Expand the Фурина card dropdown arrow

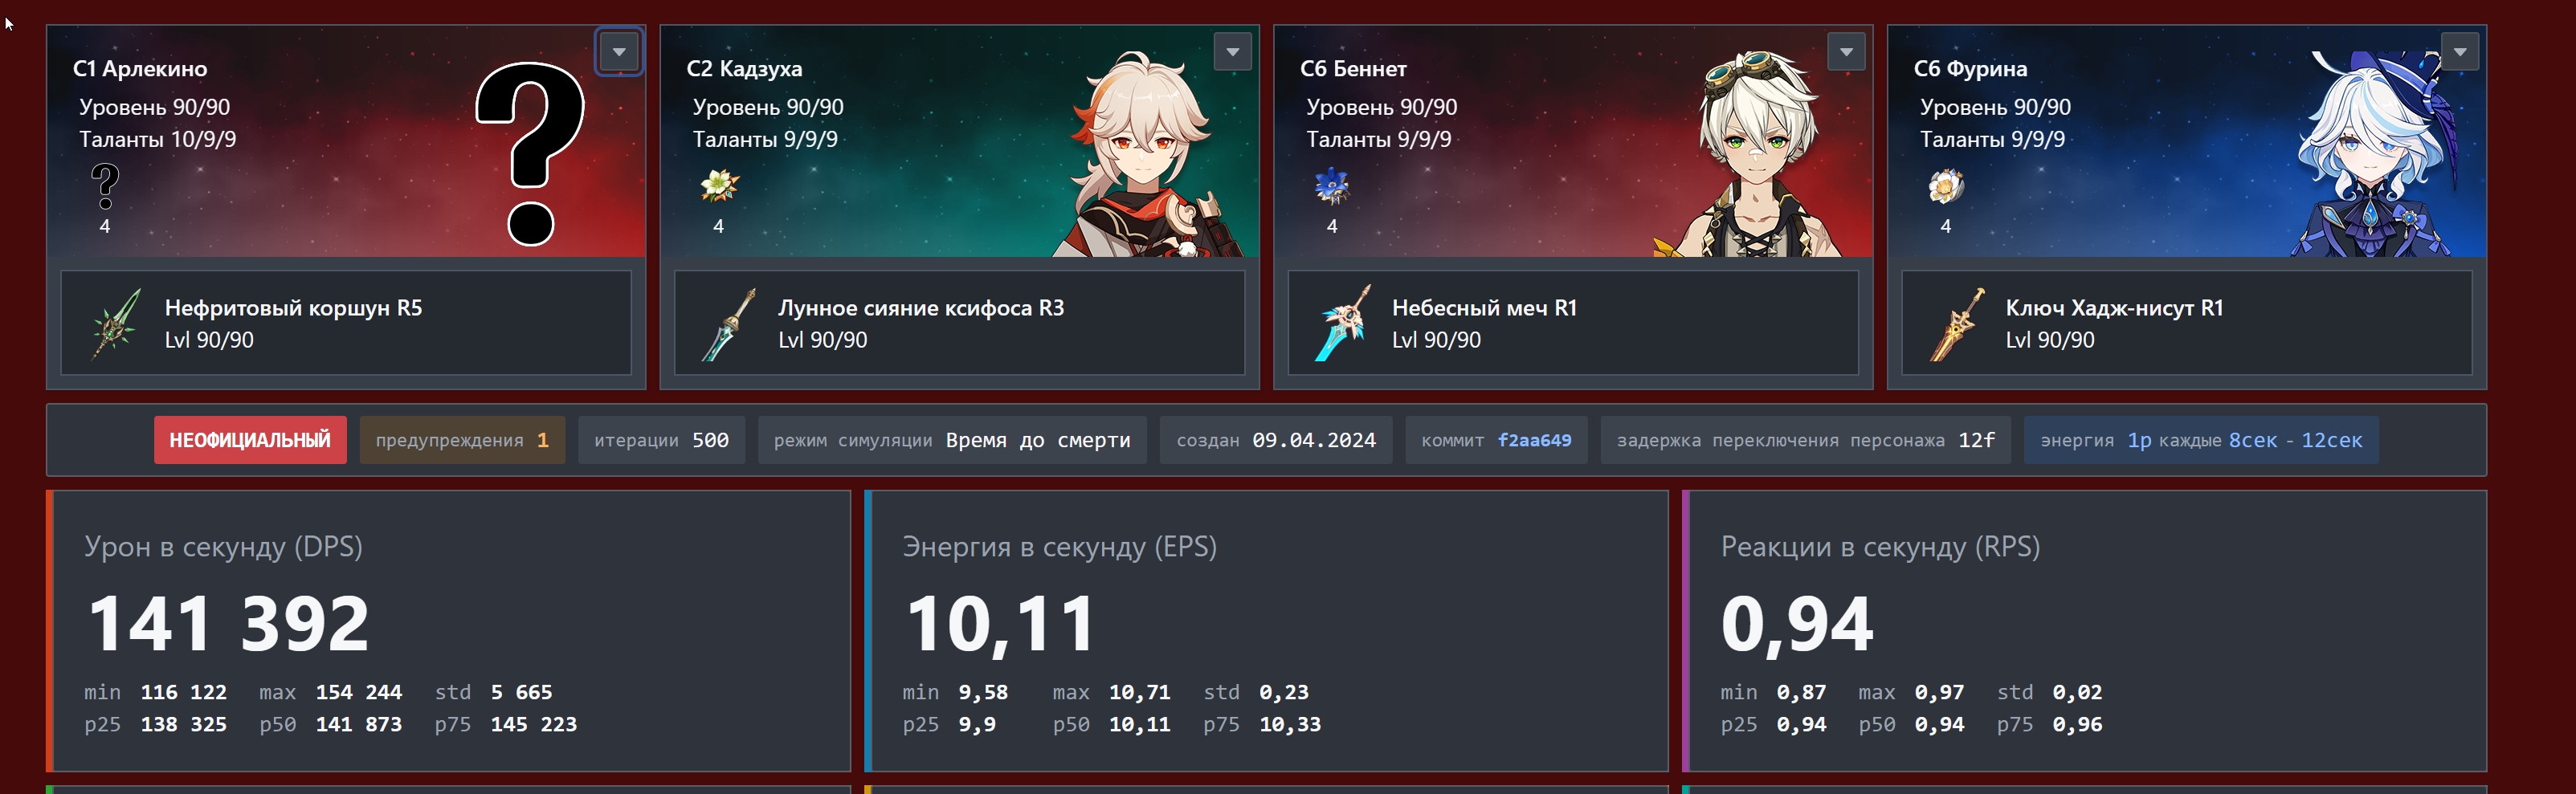(x=2459, y=52)
